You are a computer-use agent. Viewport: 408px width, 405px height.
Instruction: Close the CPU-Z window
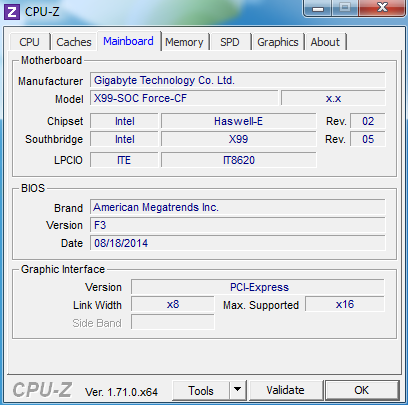tap(382, 8)
